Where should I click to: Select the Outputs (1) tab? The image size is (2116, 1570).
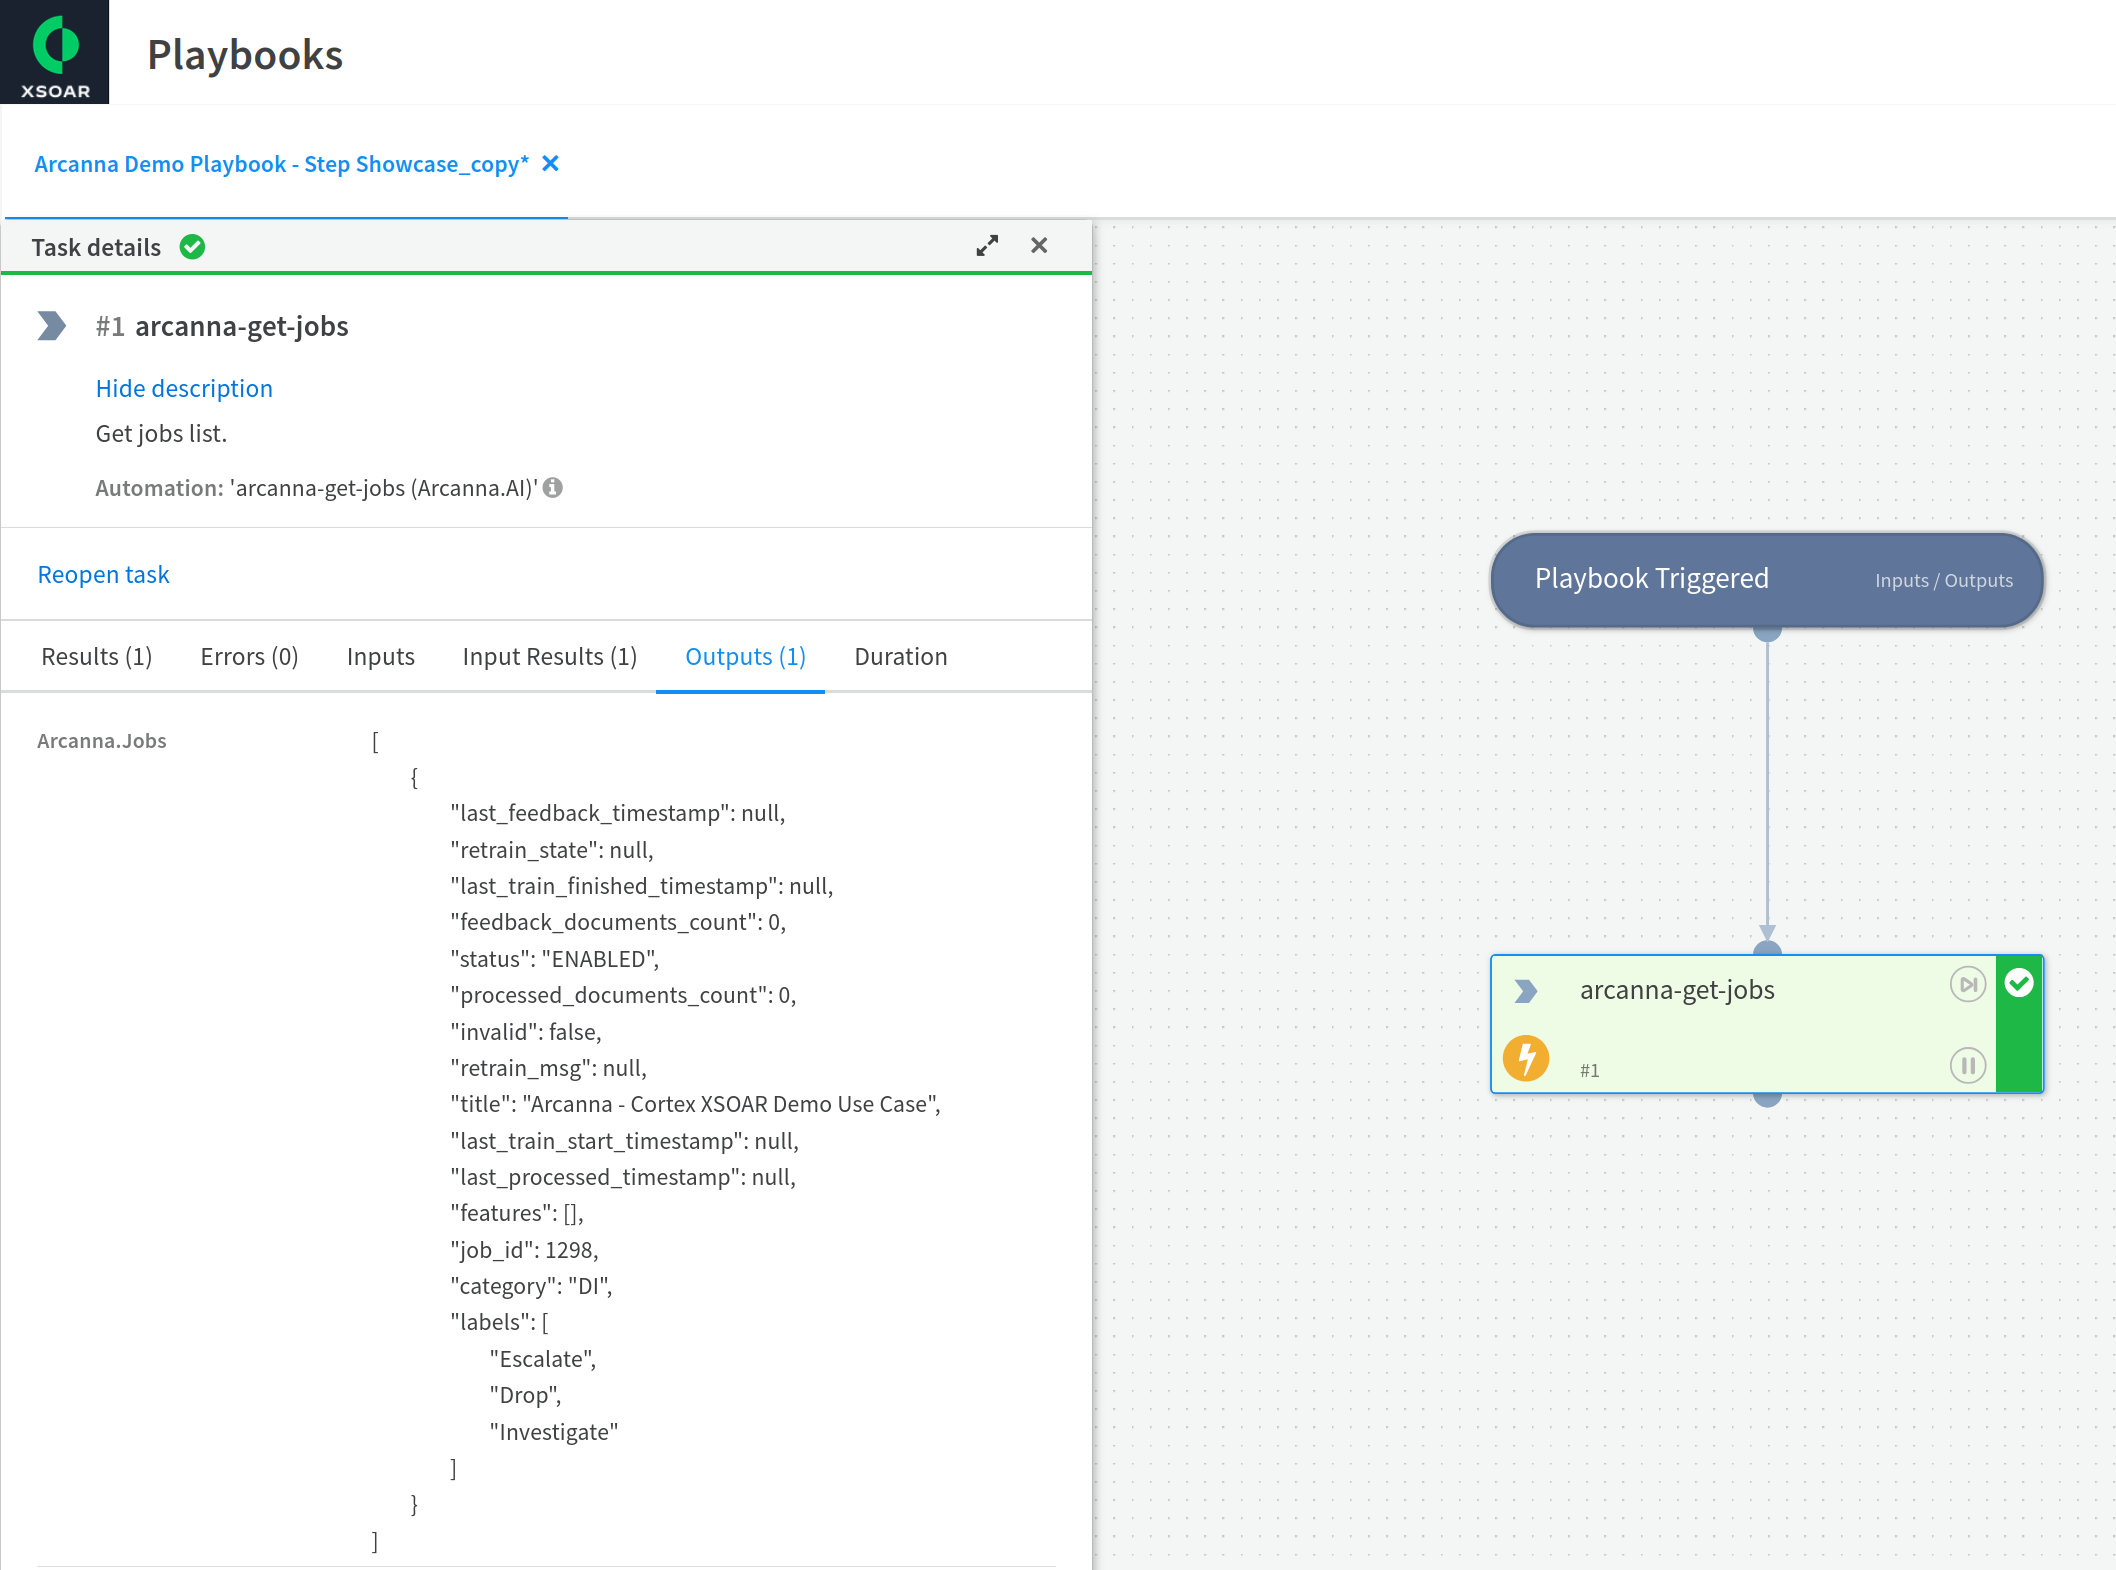point(745,656)
